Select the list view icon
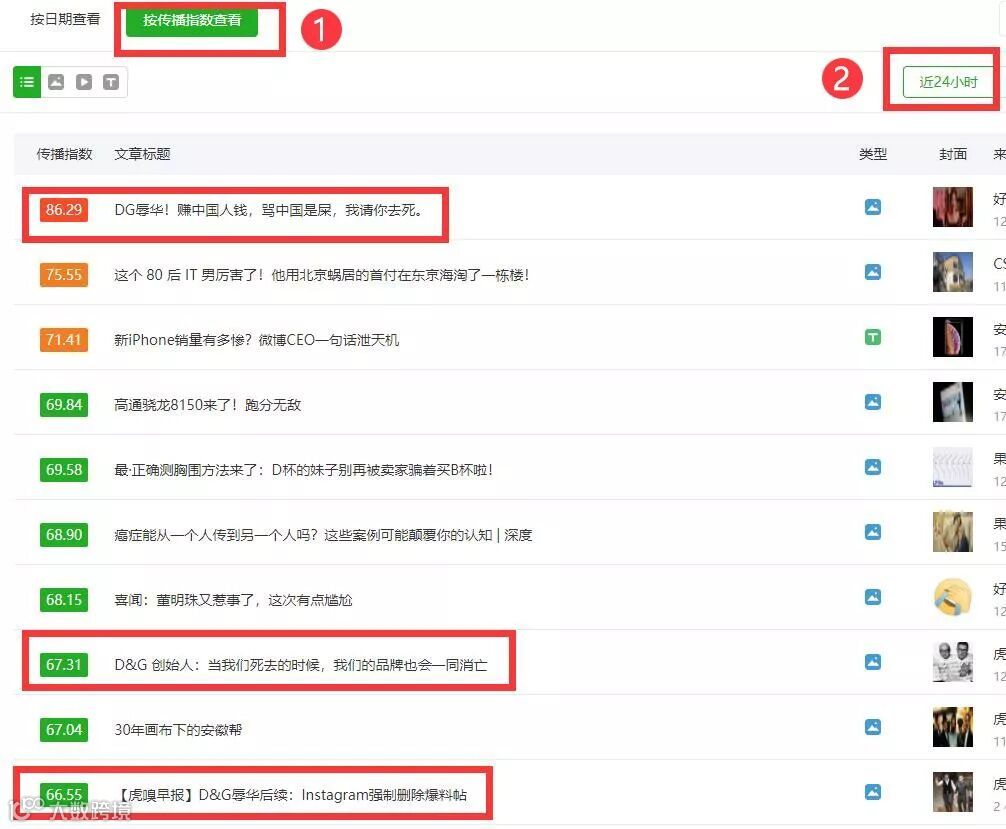This screenshot has height=829, width=1006. pyautogui.click(x=27, y=82)
